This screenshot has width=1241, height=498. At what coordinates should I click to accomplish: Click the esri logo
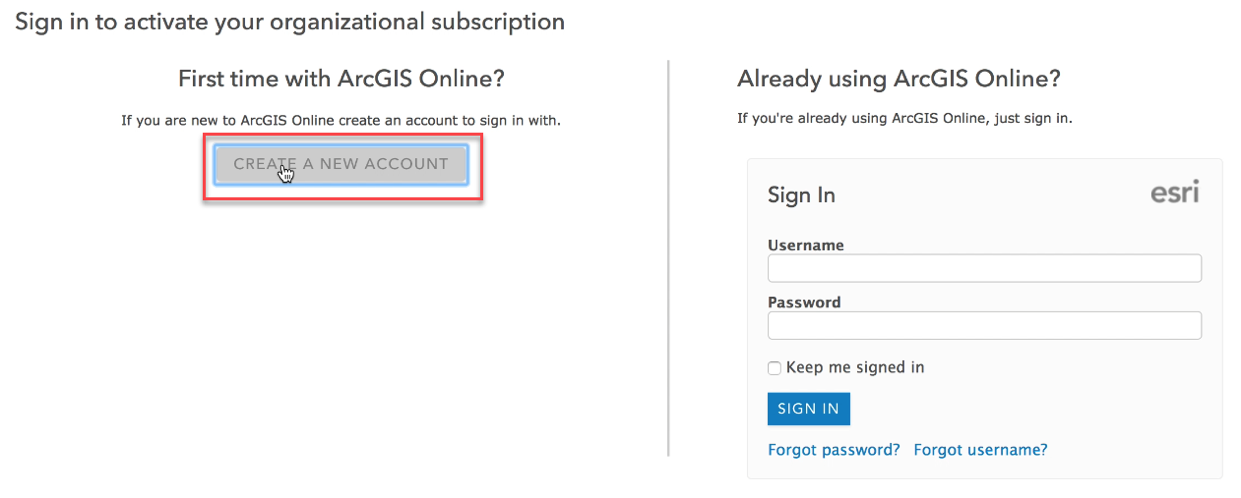(x=1174, y=193)
